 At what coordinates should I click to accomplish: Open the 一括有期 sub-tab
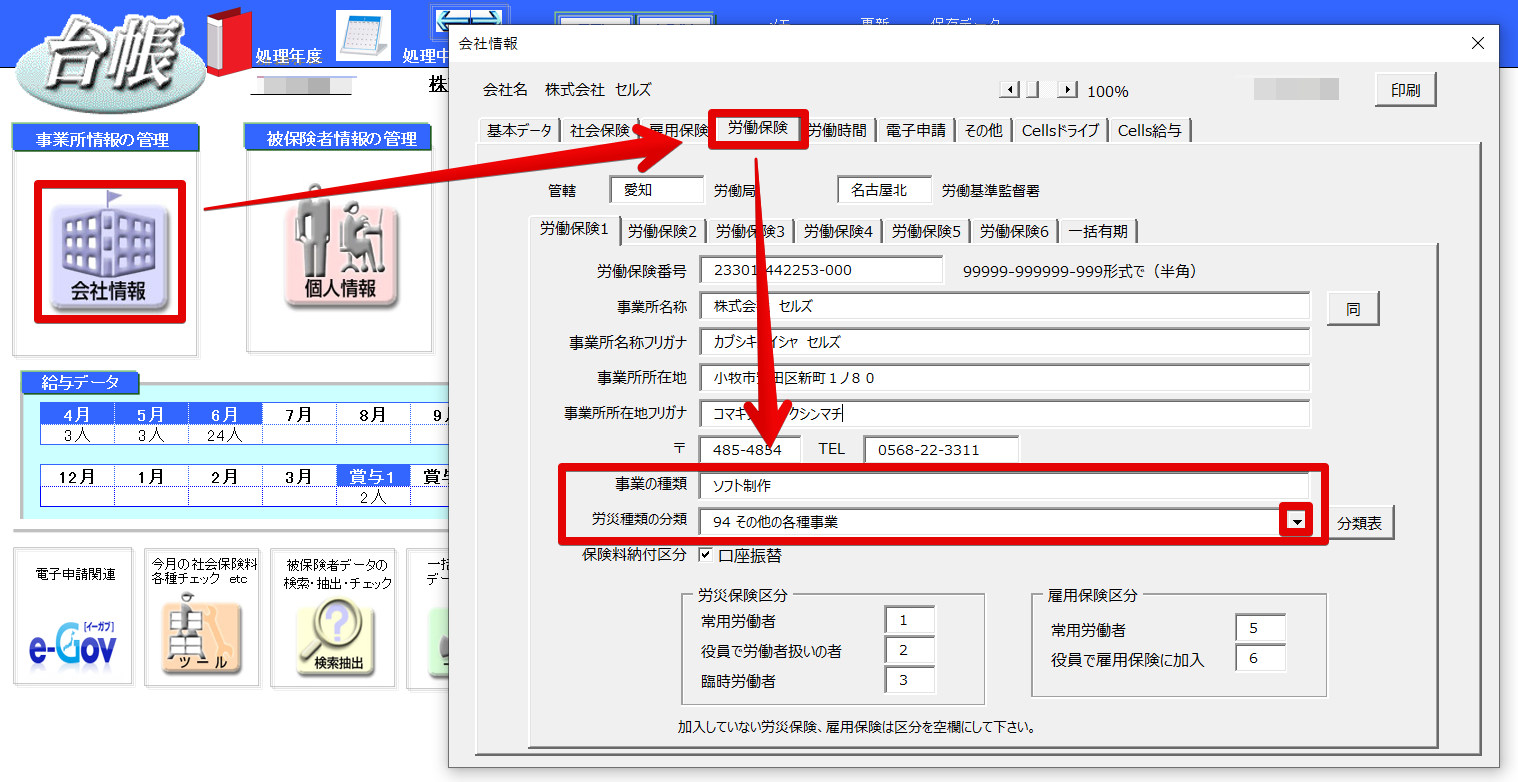[x=1098, y=231]
